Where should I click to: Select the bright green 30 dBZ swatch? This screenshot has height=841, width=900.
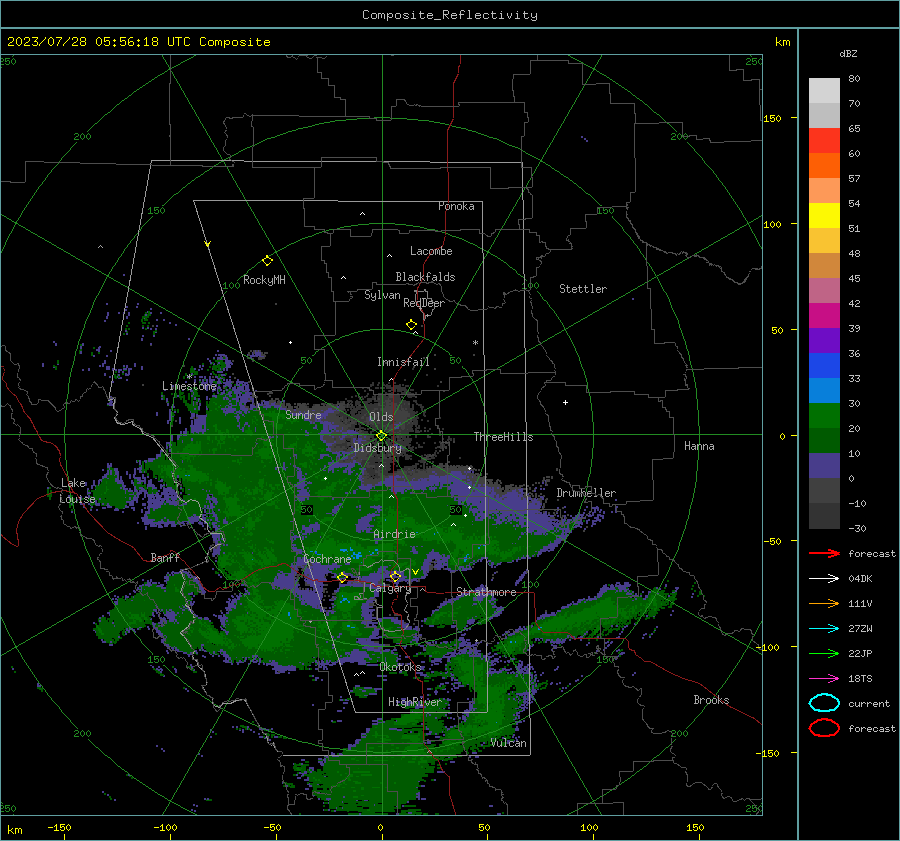(x=824, y=415)
